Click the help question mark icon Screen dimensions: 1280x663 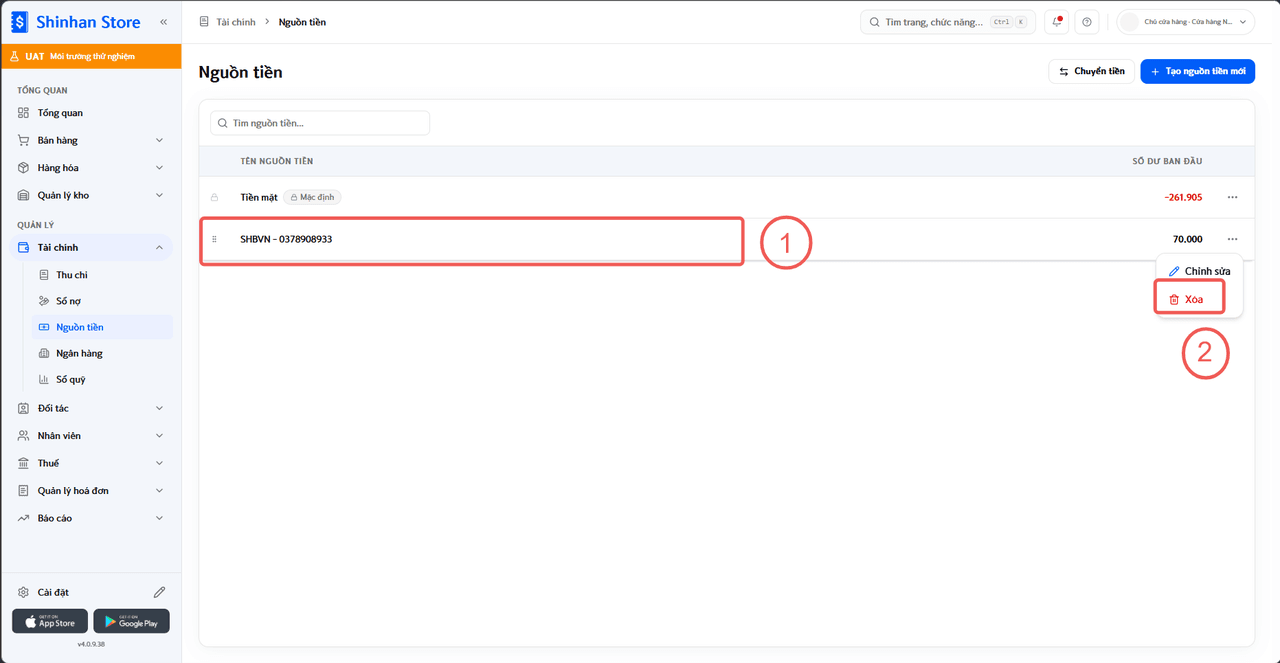pyautogui.click(x=1088, y=22)
